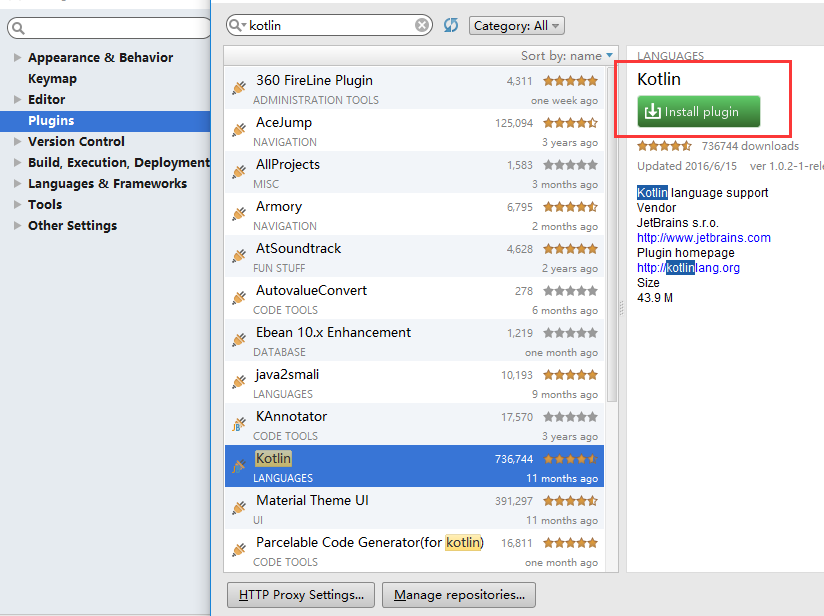This screenshot has width=824, height=616.
Task: Click the AceJump plugin icon
Action: 239,129
